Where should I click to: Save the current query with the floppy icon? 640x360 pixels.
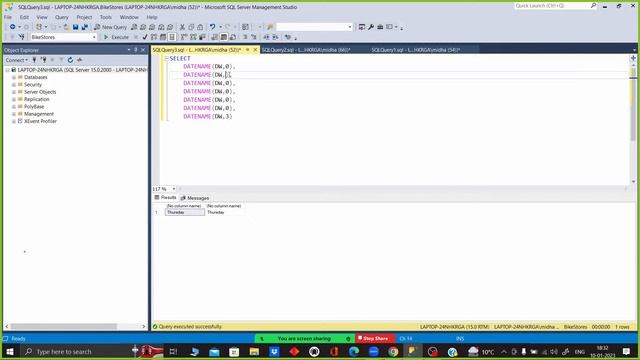(76, 27)
